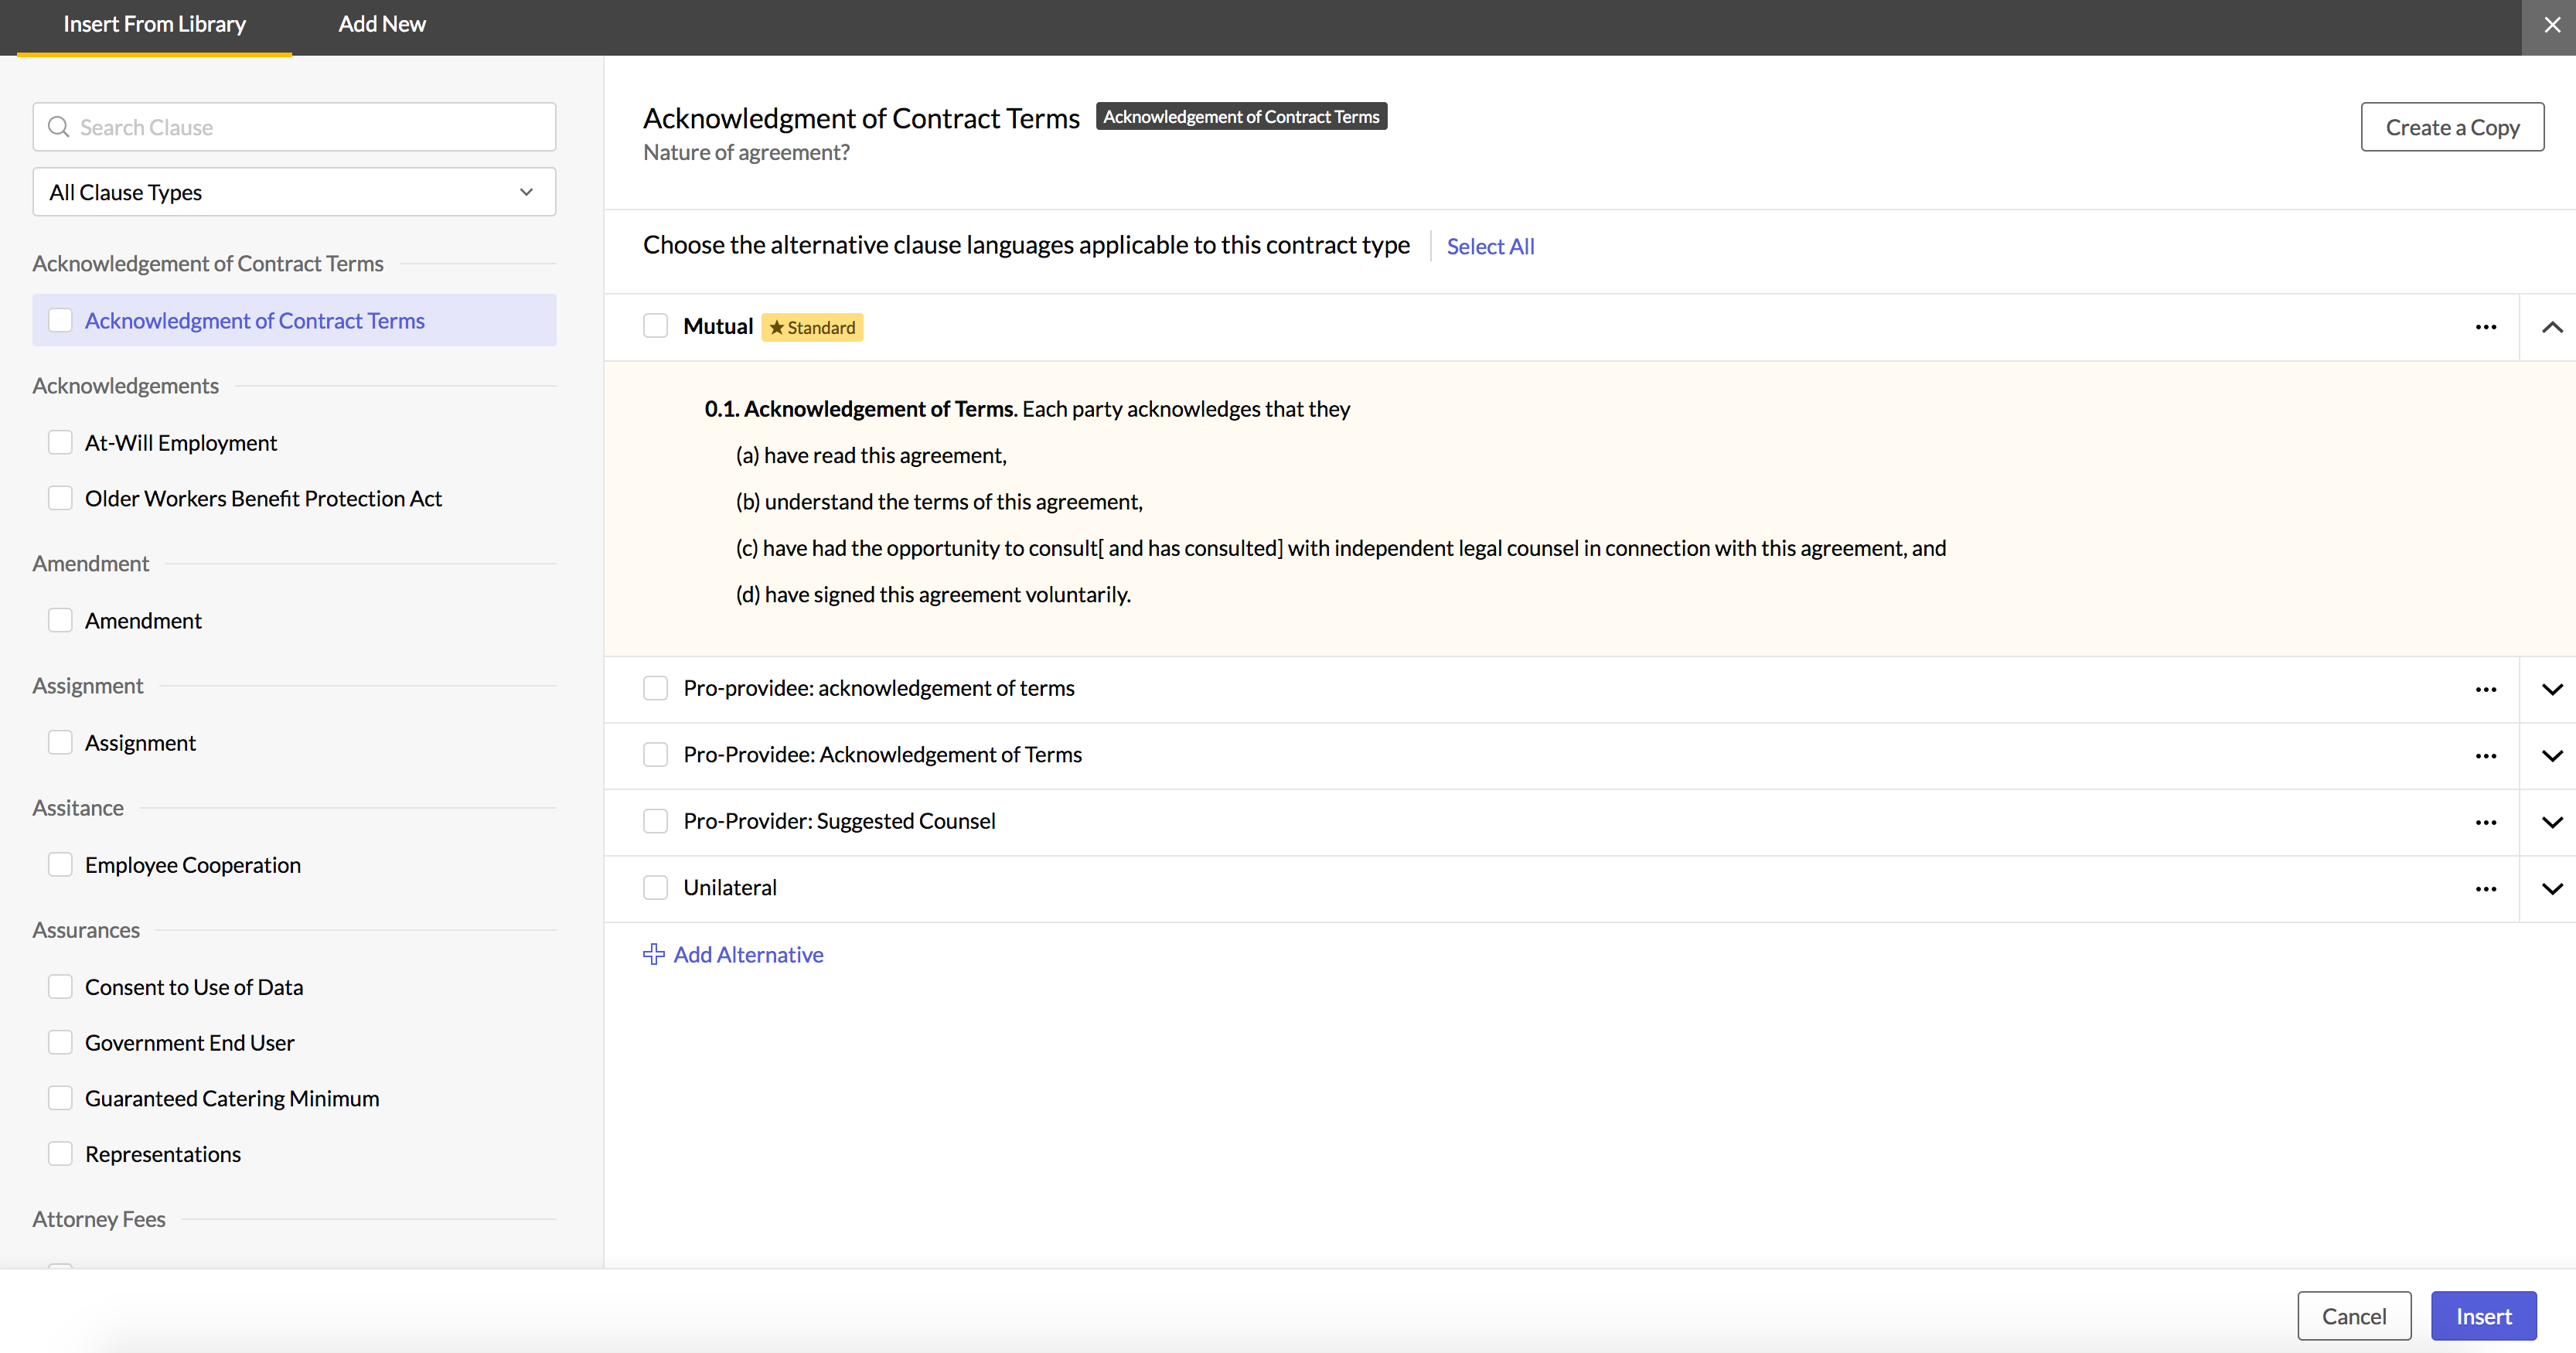Click the Create a Copy button
This screenshot has width=2576, height=1353.
point(2451,127)
